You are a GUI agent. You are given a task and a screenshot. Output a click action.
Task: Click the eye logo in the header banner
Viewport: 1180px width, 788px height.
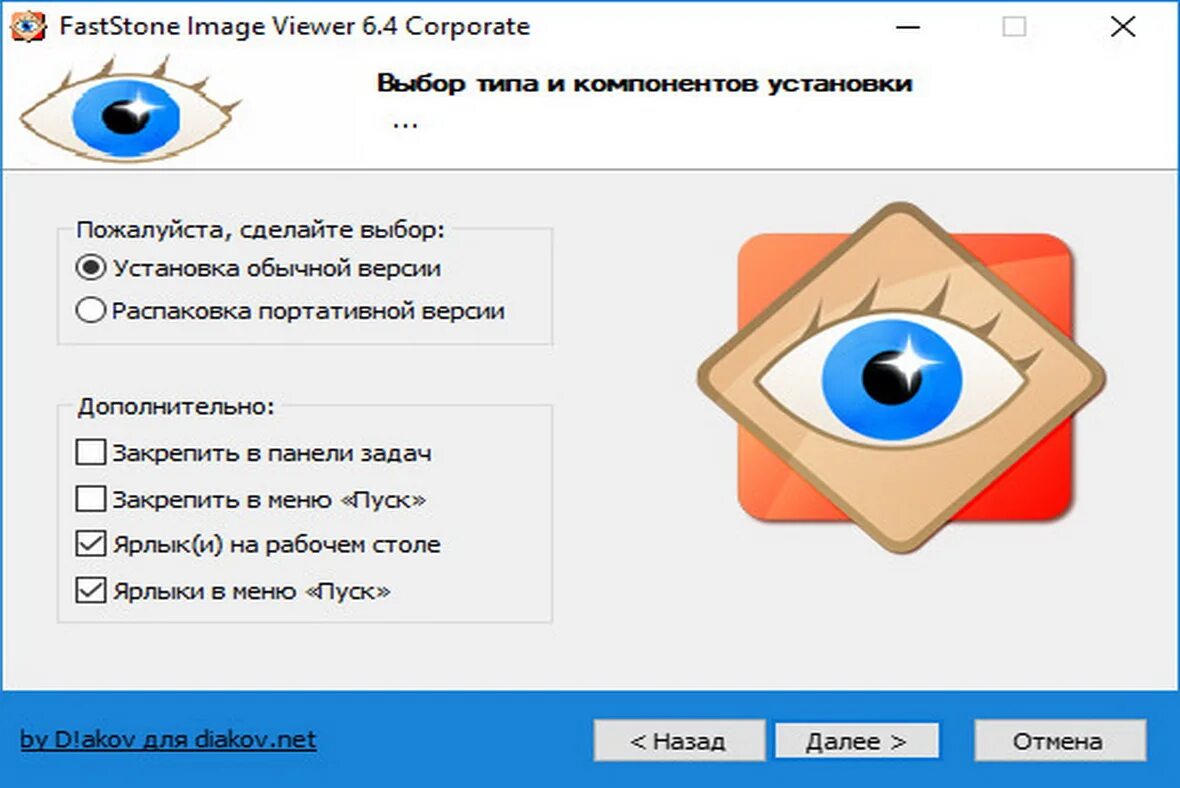tap(129, 110)
